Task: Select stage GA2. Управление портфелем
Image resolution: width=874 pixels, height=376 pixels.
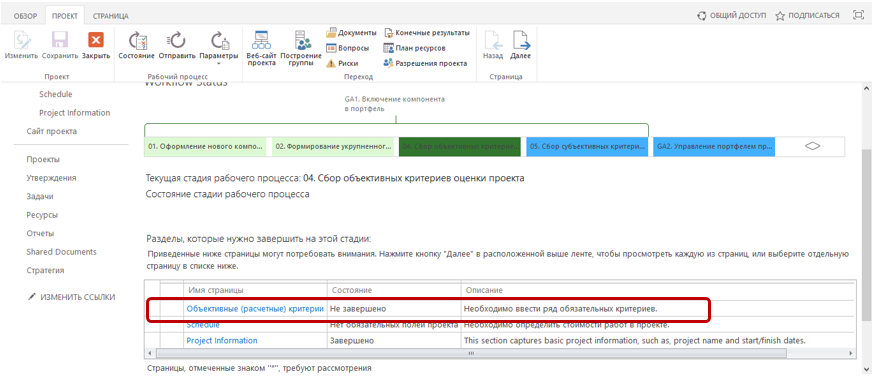Action: pyautogui.click(x=714, y=147)
